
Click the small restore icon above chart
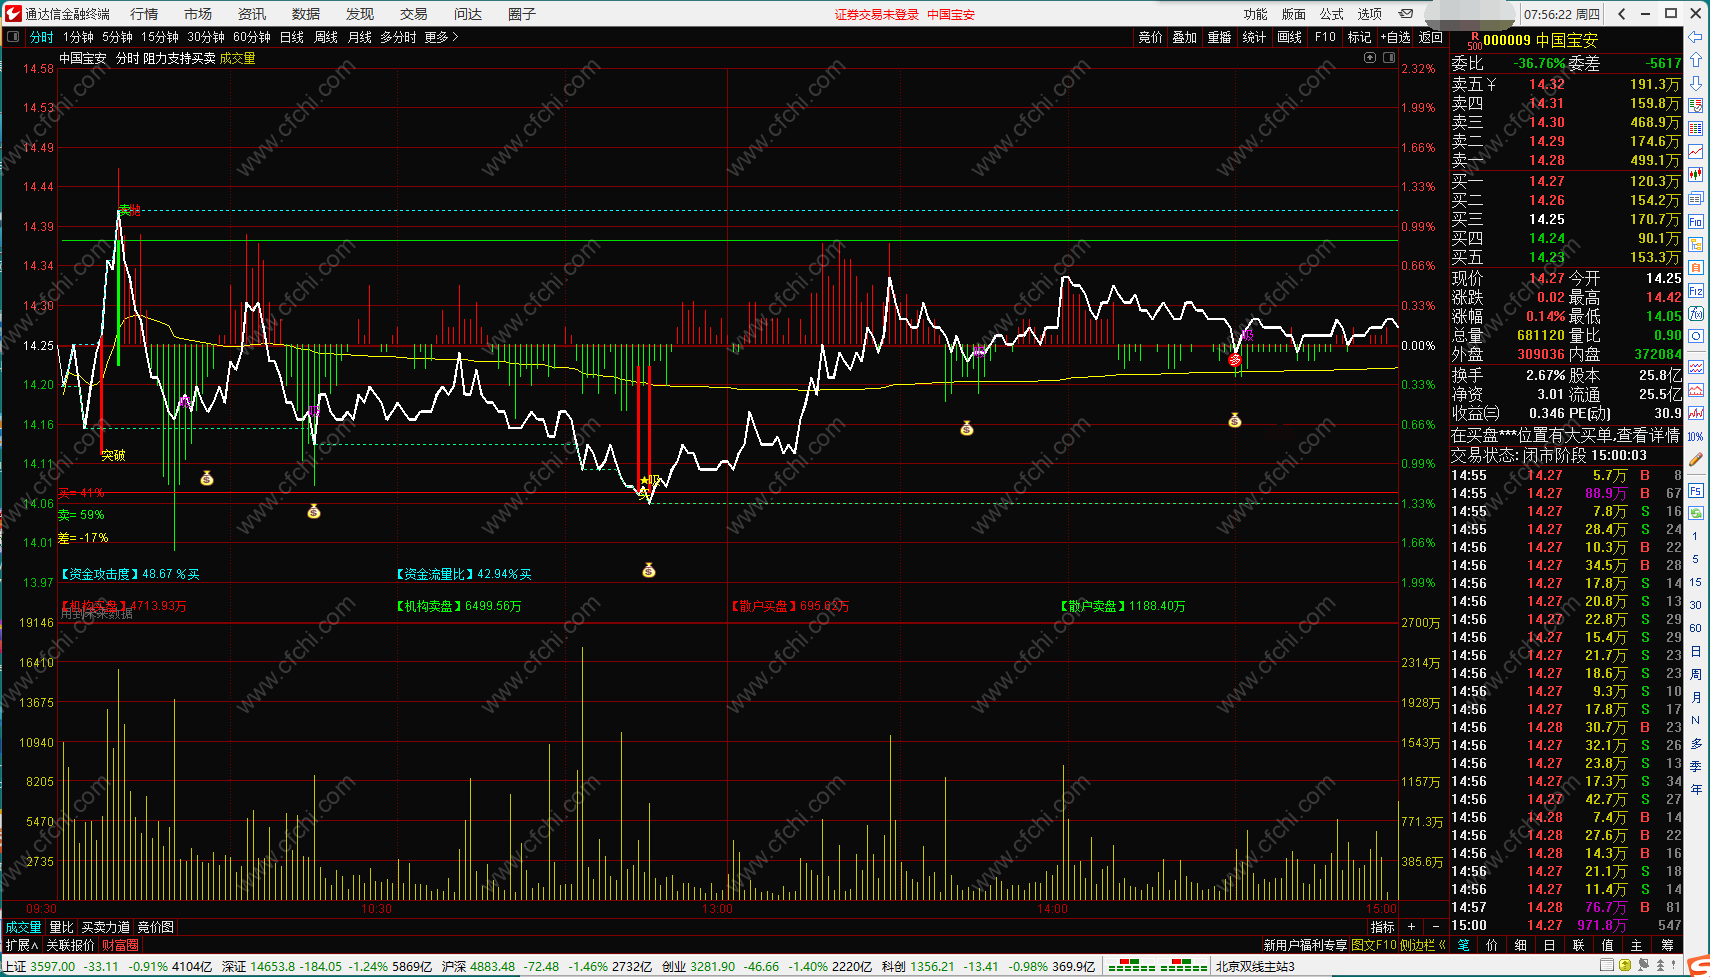(x=1389, y=58)
